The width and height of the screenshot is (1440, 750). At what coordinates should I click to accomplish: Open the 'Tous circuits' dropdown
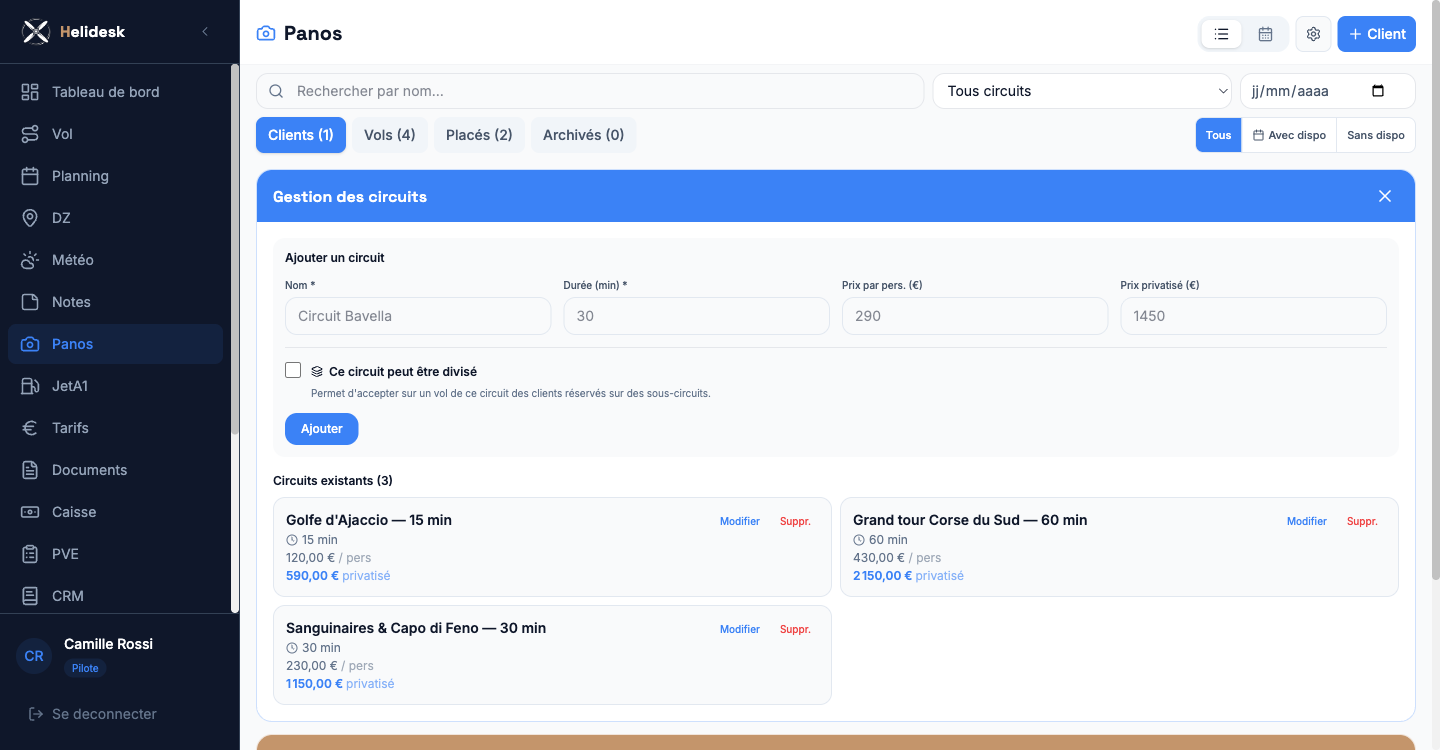click(1082, 91)
